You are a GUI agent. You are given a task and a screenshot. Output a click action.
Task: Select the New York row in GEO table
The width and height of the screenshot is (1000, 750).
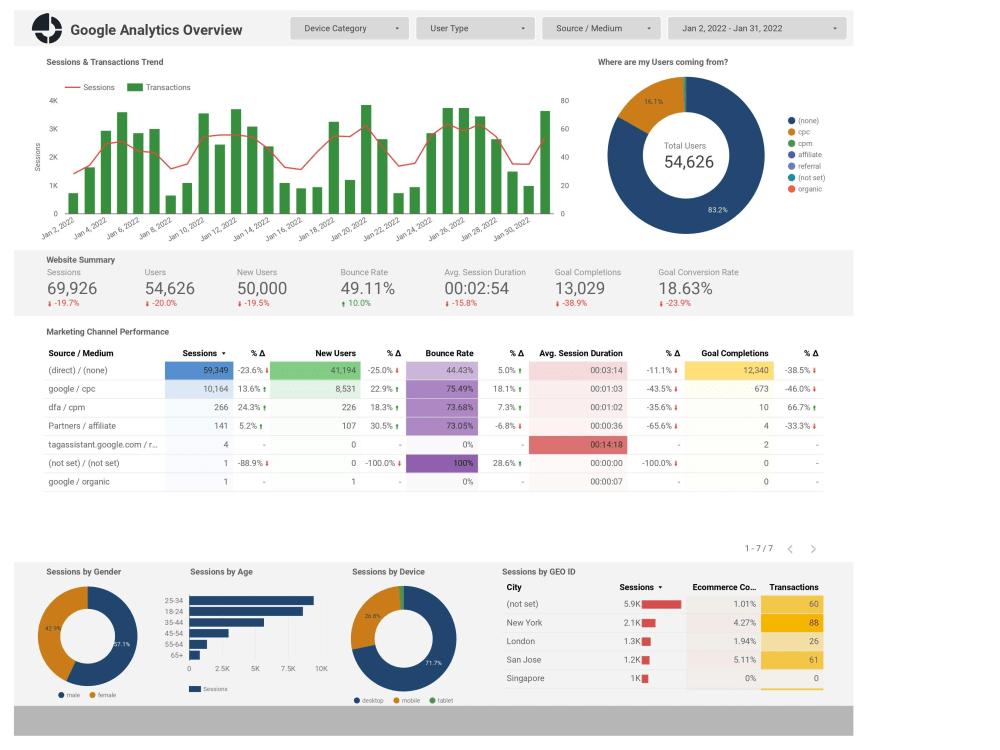pos(523,622)
